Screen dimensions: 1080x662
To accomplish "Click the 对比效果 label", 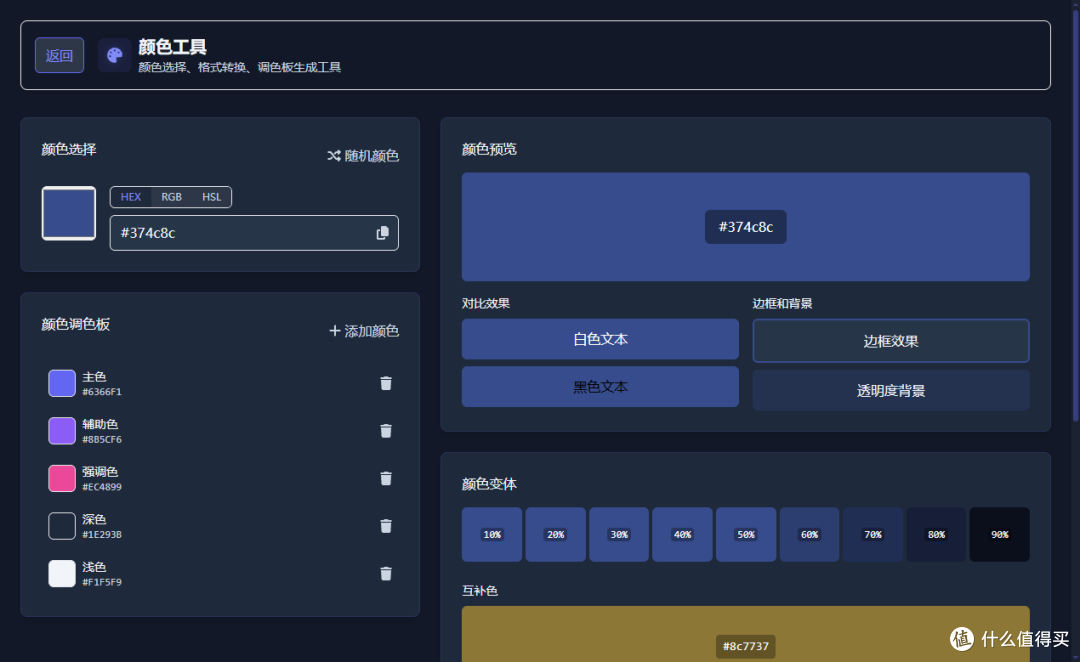I will (486, 304).
